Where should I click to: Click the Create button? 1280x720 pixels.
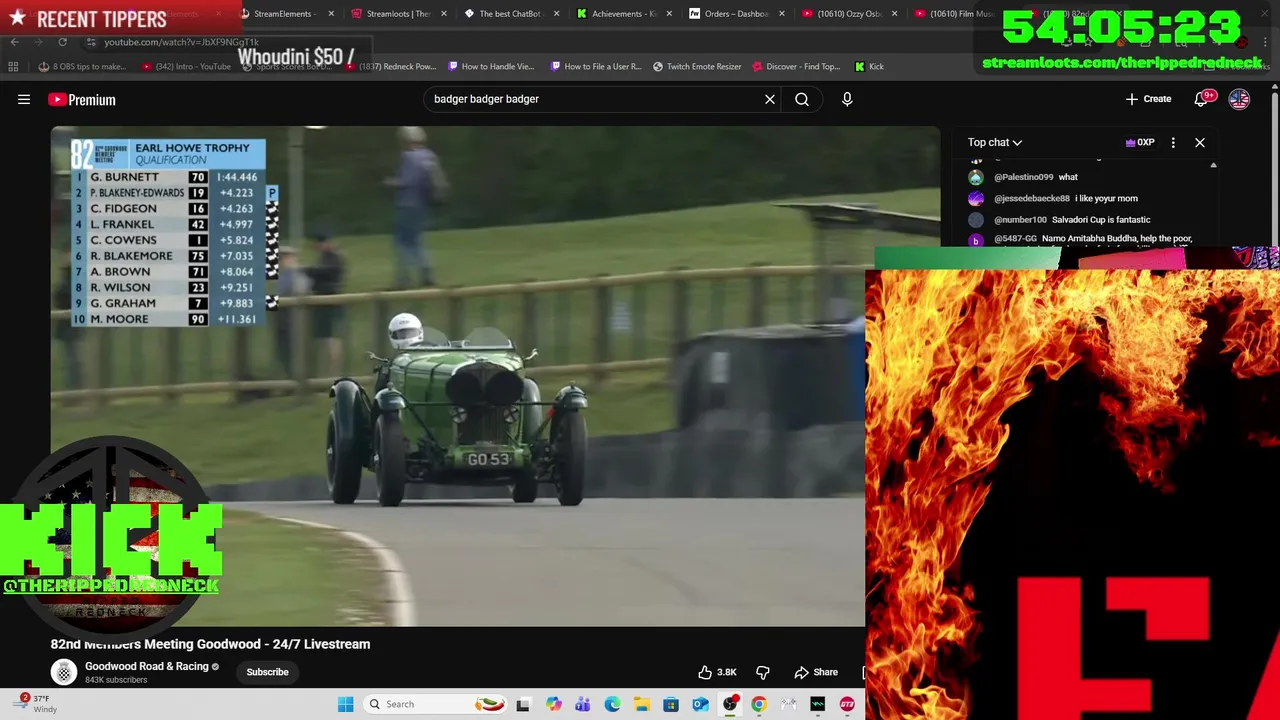[1149, 99]
